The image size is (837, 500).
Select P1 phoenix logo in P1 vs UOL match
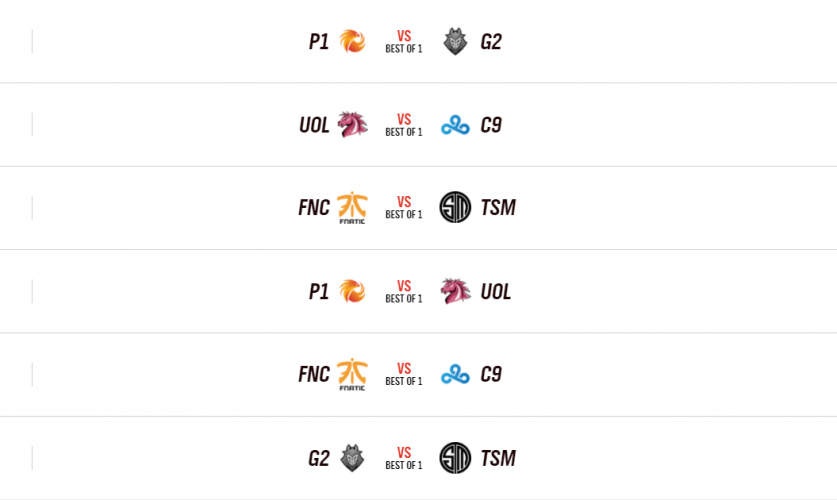(x=352, y=291)
